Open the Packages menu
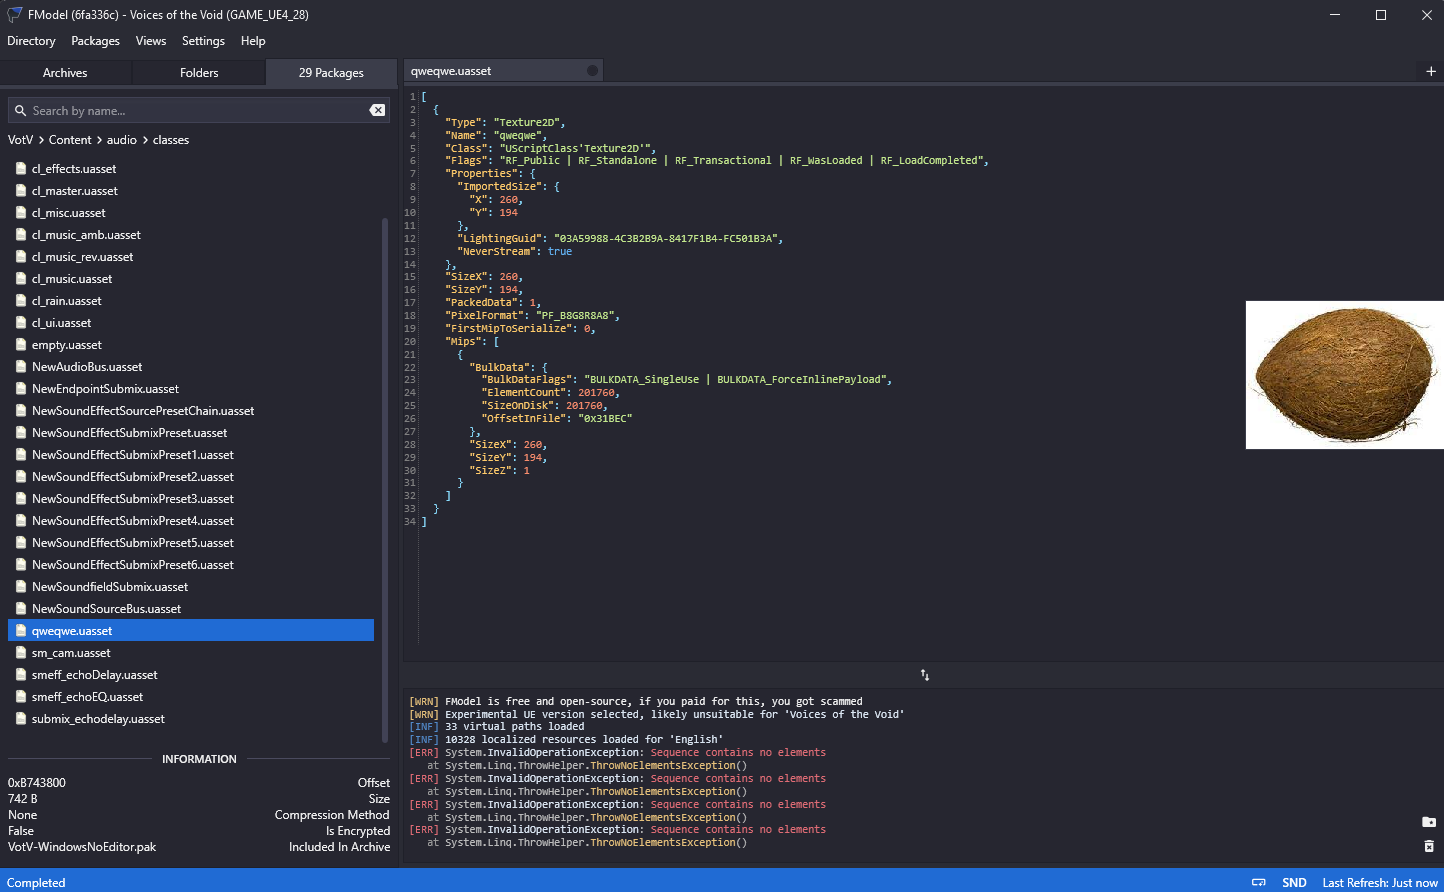1444x892 pixels. tap(95, 41)
